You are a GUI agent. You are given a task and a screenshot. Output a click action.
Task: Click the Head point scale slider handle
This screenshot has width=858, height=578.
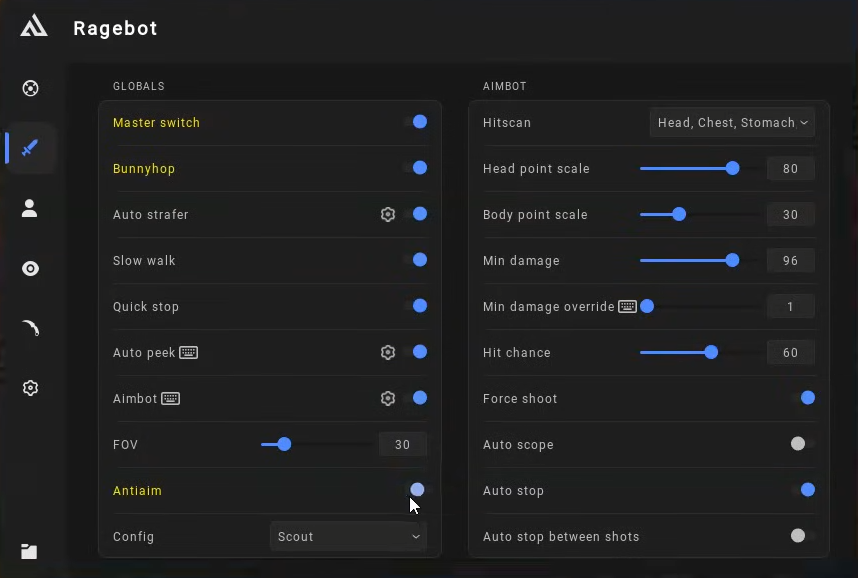(x=733, y=168)
